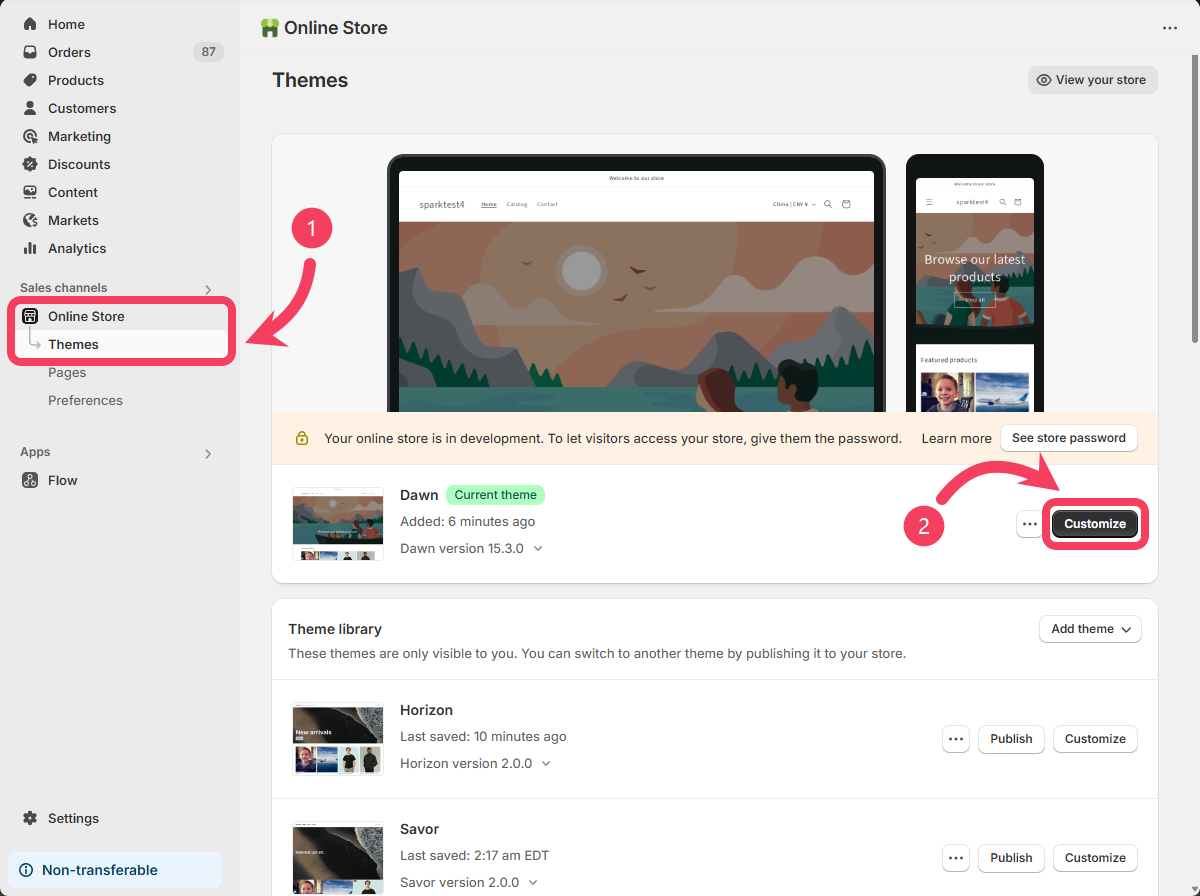The image size is (1200, 896).
Task: Open the top-right page more options menu
Action: click(1170, 28)
